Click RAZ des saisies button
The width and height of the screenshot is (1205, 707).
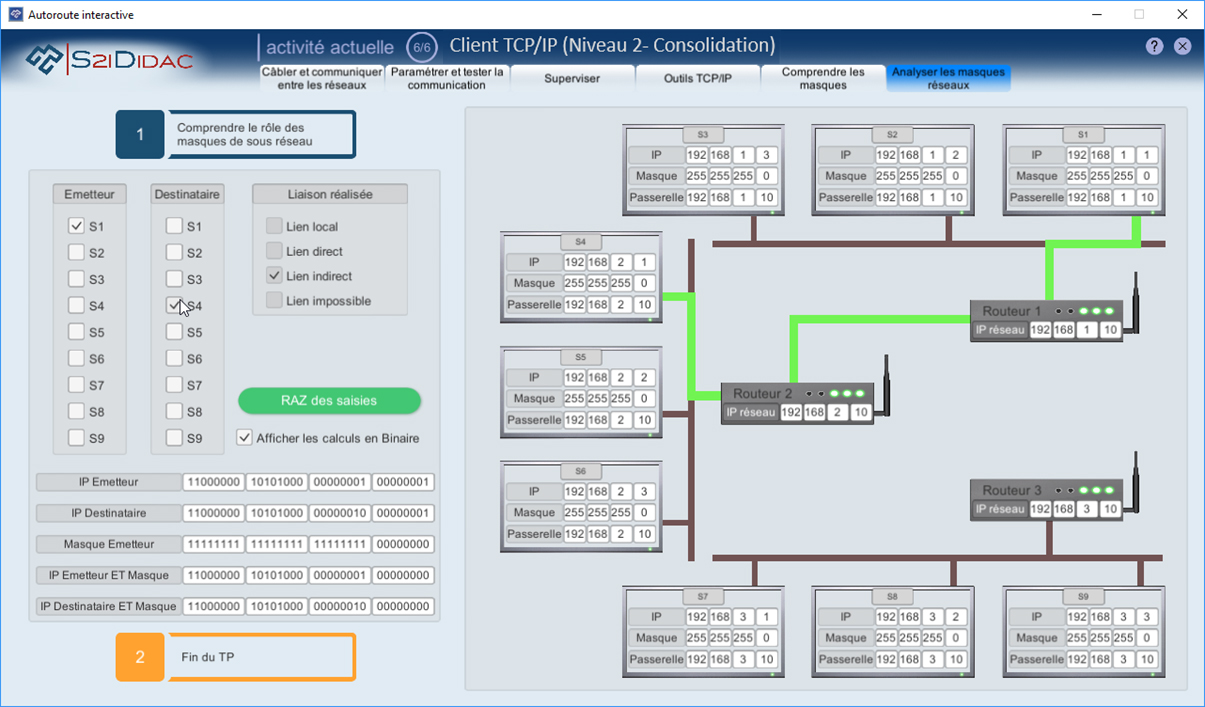(x=329, y=401)
